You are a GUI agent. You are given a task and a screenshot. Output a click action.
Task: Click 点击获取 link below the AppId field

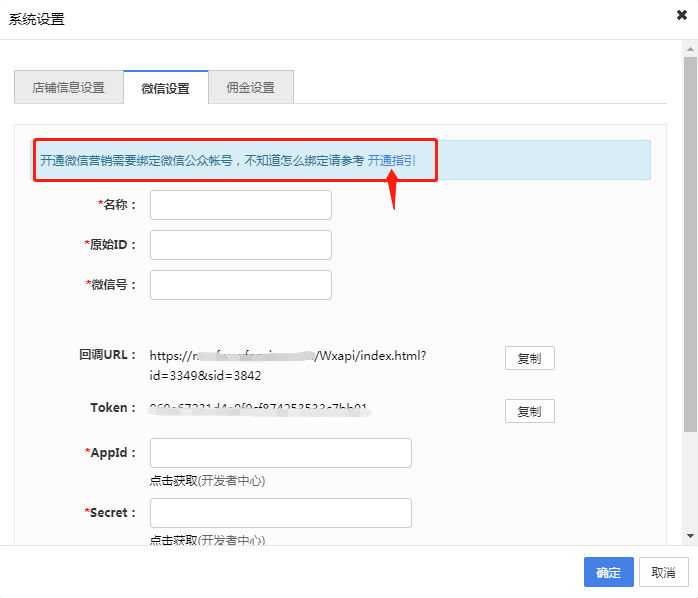point(172,480)
